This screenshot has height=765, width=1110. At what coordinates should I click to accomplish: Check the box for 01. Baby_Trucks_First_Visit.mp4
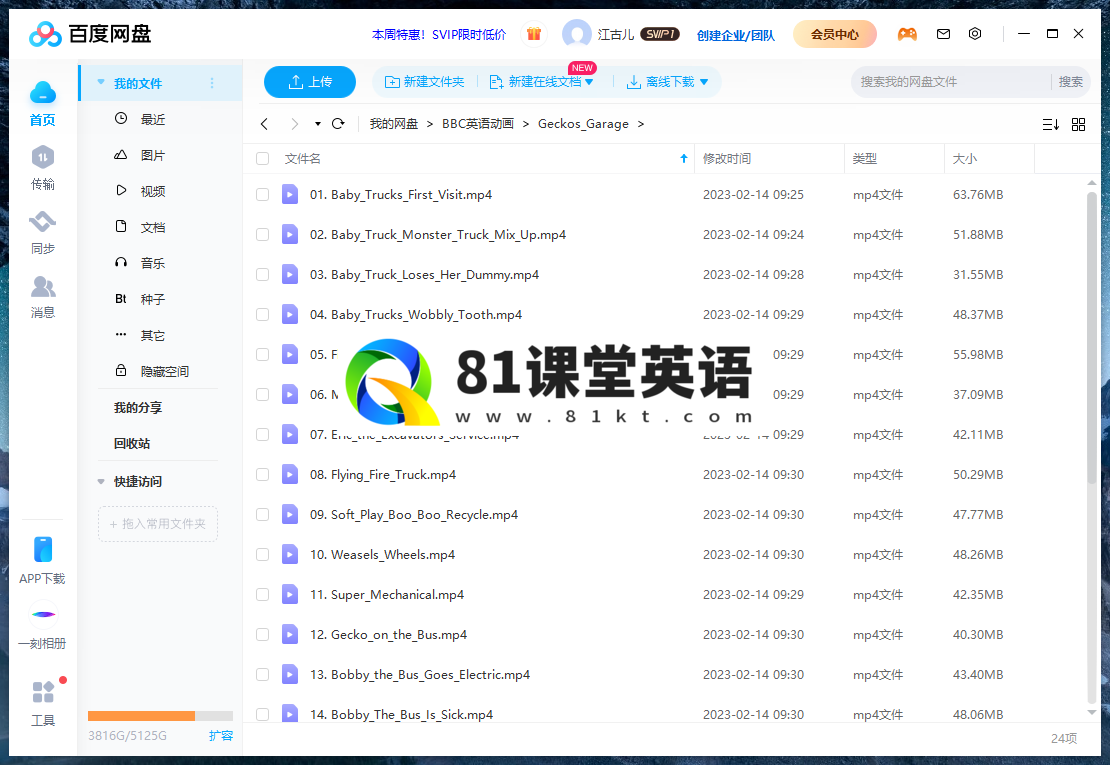click(263, 195)
